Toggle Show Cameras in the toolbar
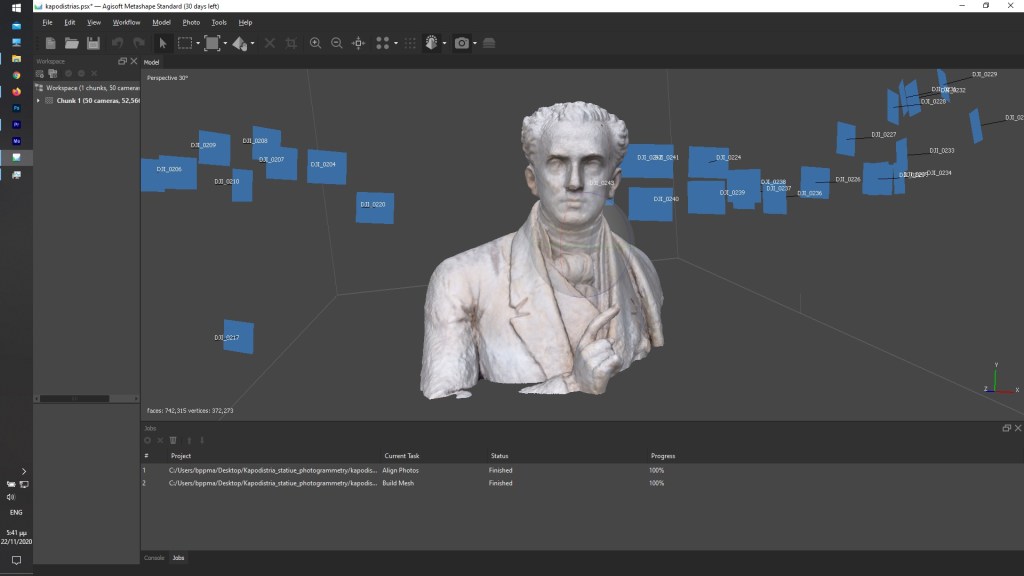 [x=461, y=43]
